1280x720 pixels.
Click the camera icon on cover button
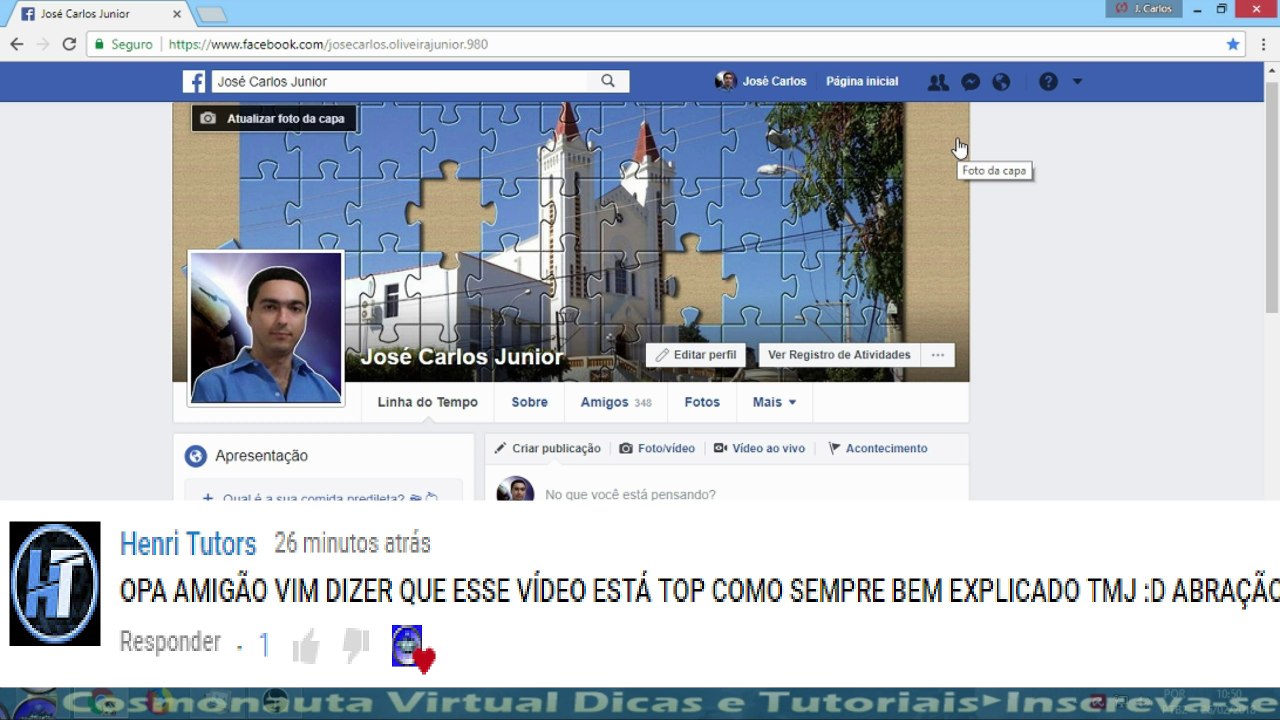click(208, 118)
